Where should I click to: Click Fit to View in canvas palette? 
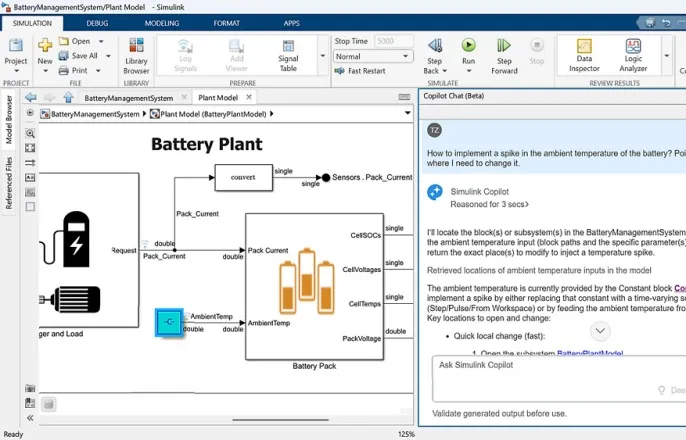[x=30, y=148]
